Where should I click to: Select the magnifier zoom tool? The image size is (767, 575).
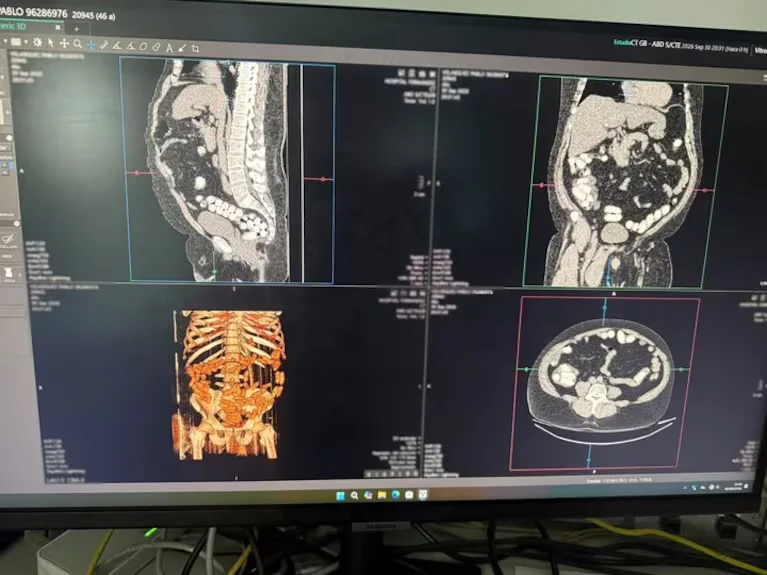click(x=77, y=44)
